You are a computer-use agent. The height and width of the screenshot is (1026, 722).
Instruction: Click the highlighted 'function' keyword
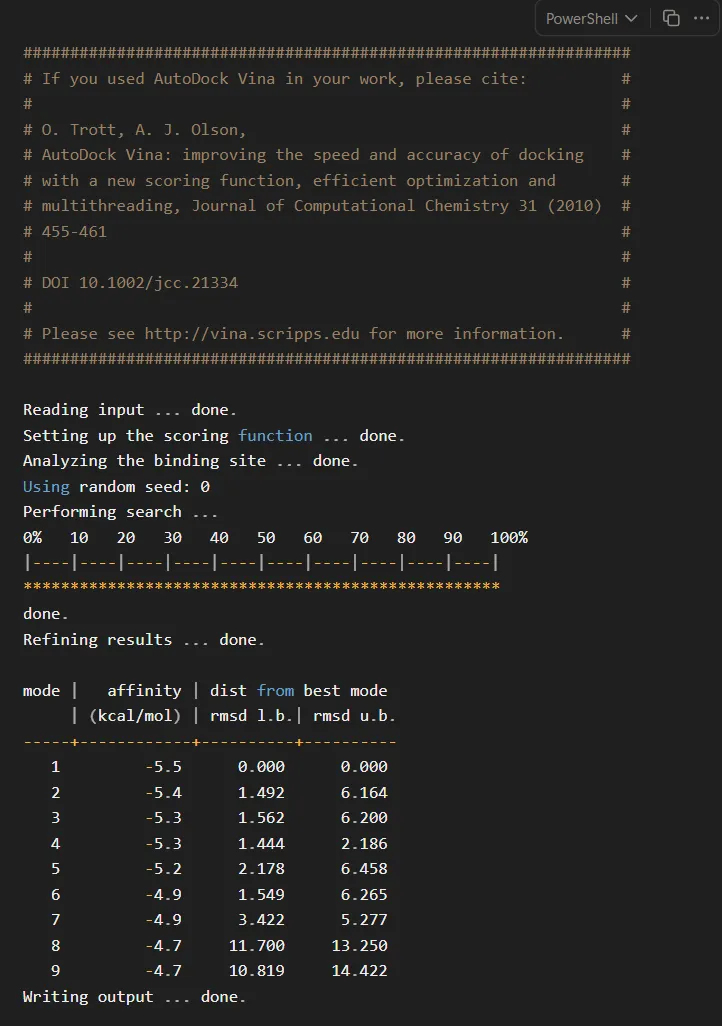[275, 435]
